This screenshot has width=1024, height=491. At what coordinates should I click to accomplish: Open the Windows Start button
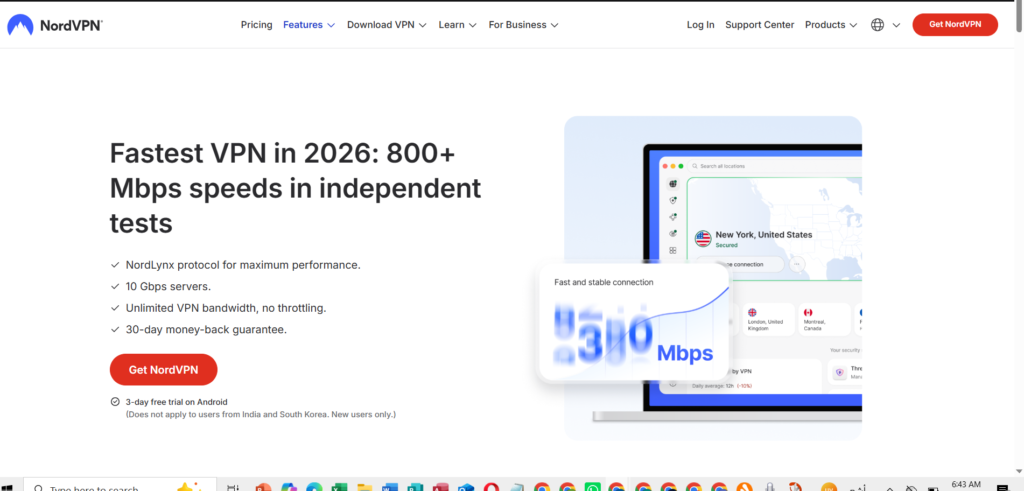click(x=8, y=487)
